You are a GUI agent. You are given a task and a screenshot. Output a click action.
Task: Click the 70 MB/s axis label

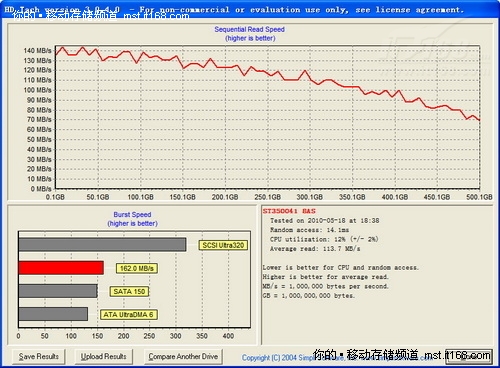39,119
